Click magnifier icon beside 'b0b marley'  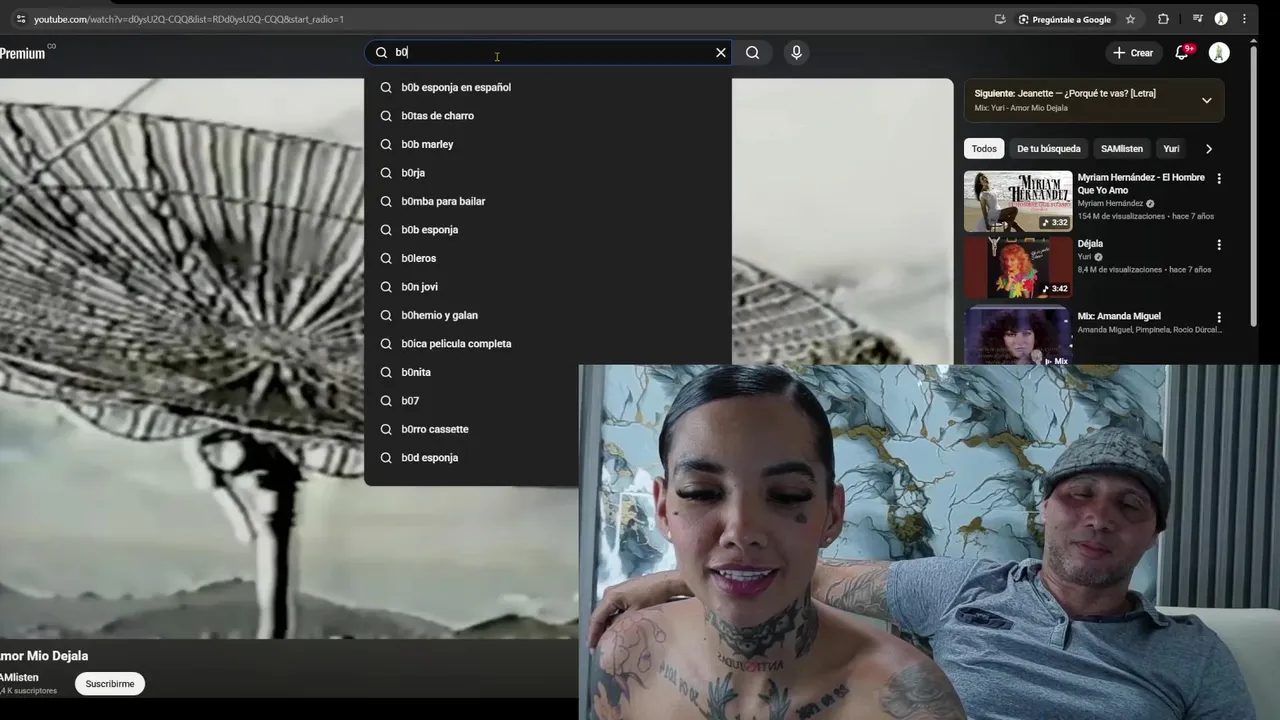pos(386,144)
